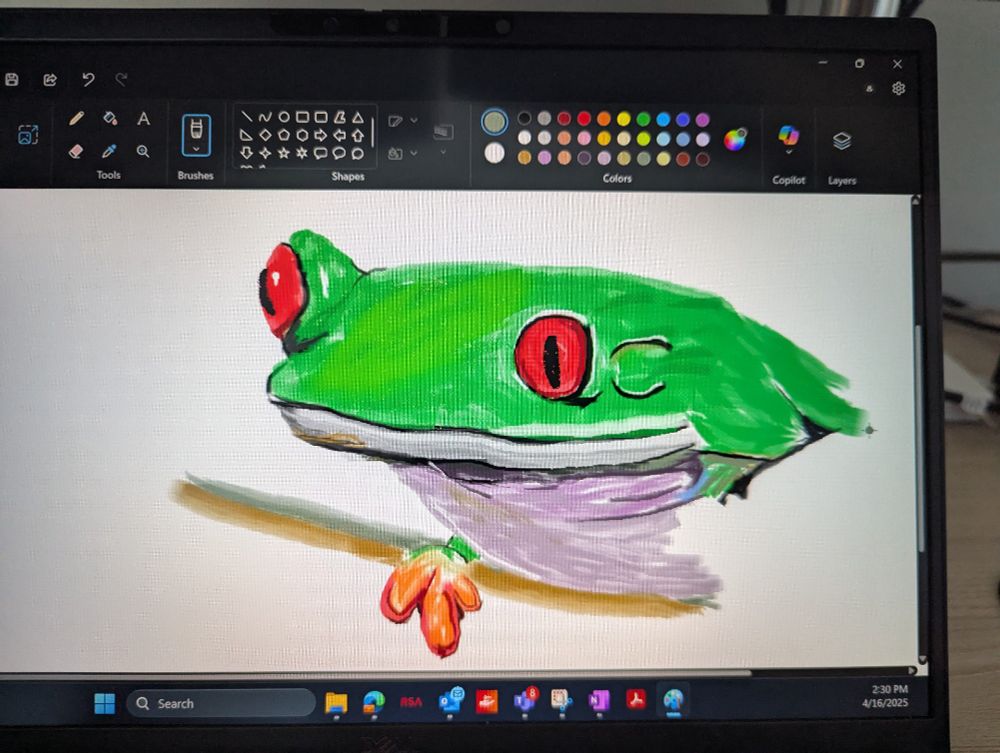Image resolution: width=1000 pixels, height=753 pixels.
Task: Open OneNote from the taskbar
Action: (x=599, y=700)
